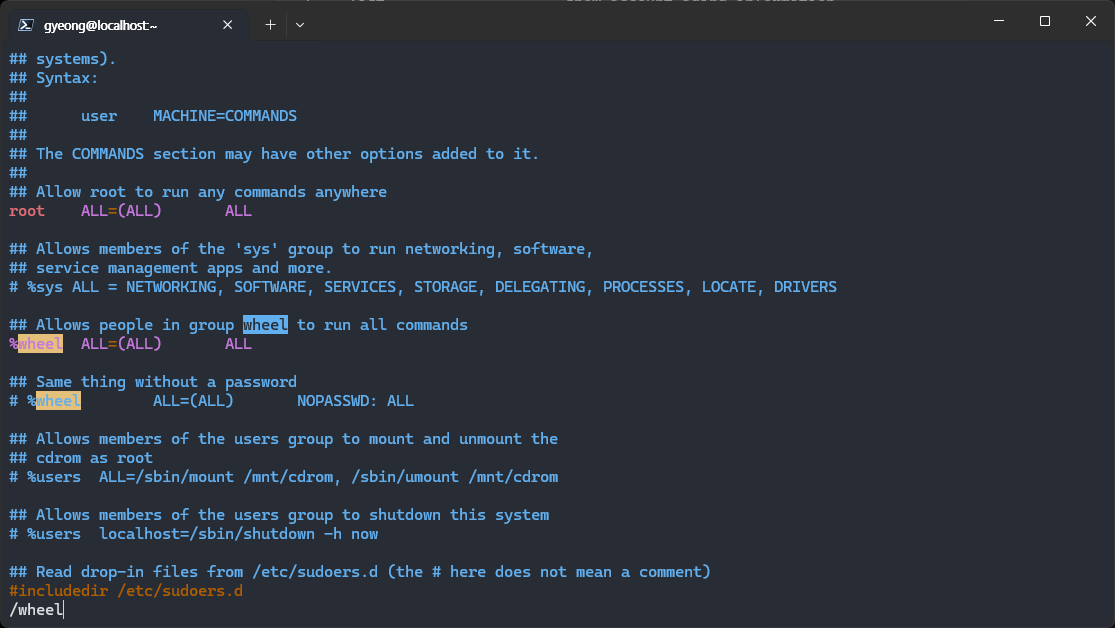Close the gyeong@localhost tab
1115x628 pixels.
(228, 24)
